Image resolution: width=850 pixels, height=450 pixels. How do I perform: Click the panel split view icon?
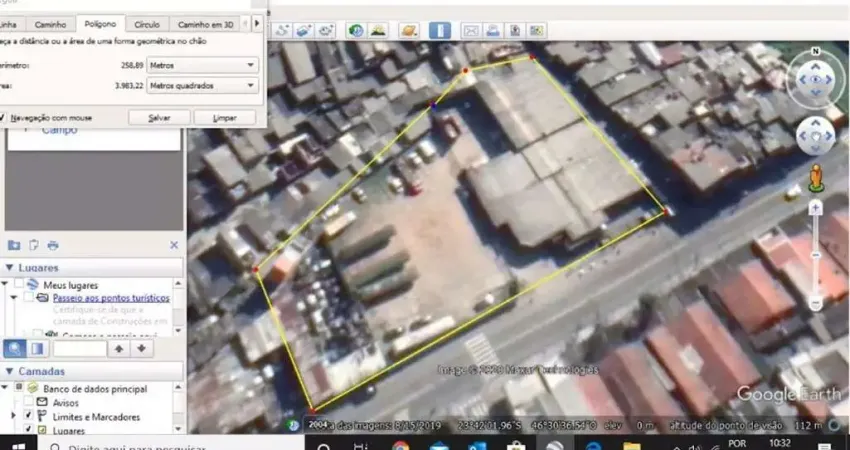coord(37,349)
